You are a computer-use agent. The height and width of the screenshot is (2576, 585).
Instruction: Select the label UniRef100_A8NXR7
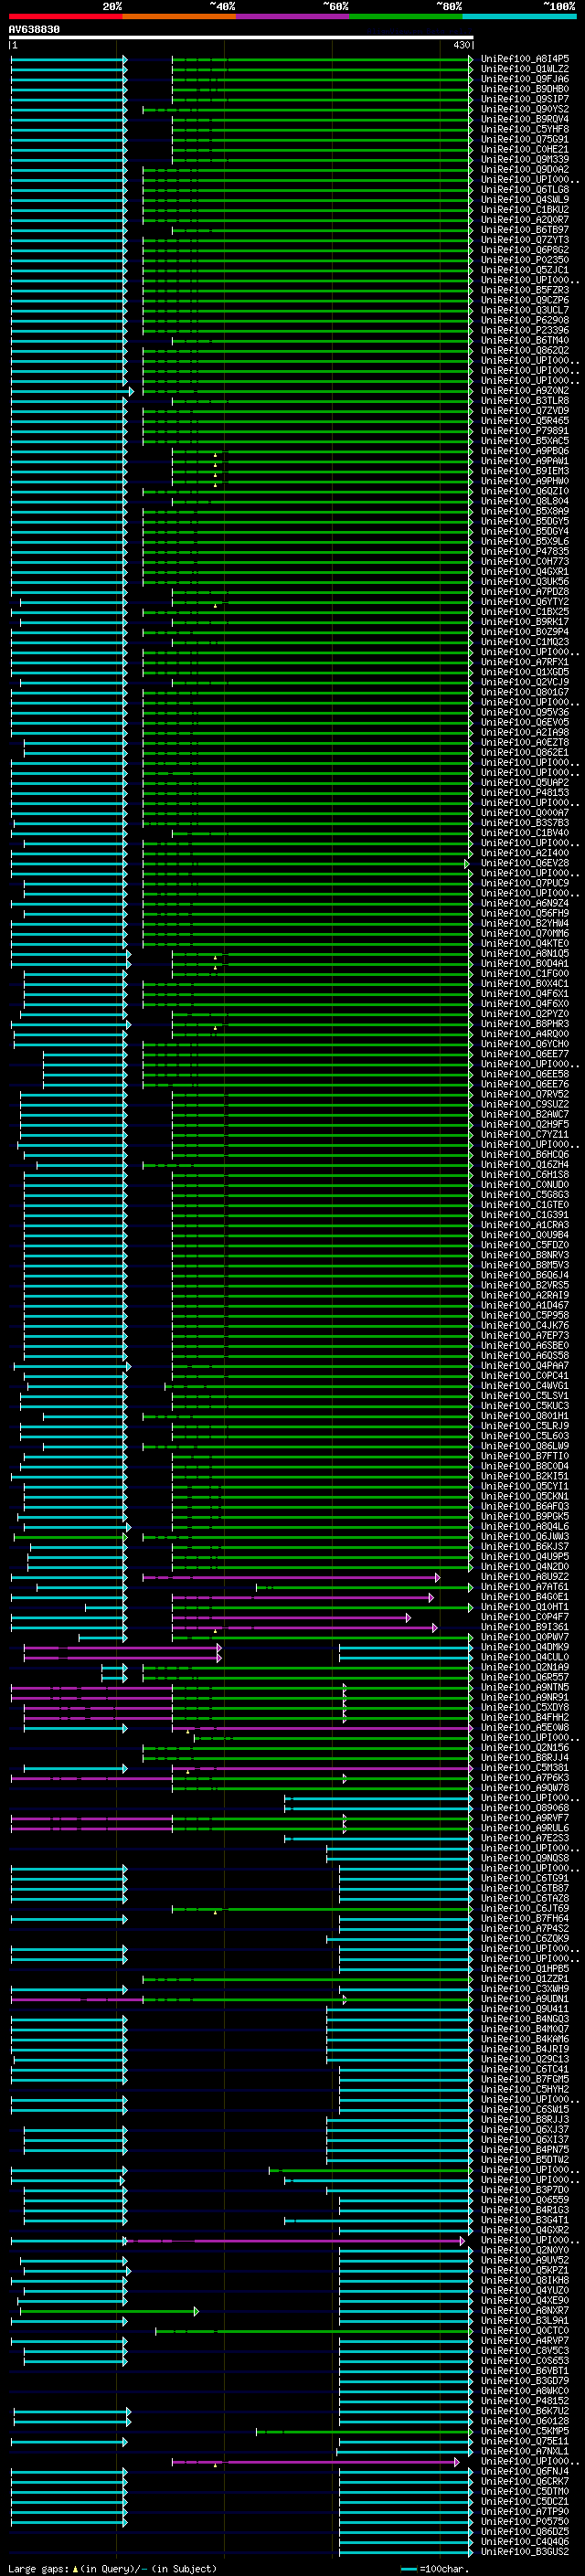point(524,2310)
